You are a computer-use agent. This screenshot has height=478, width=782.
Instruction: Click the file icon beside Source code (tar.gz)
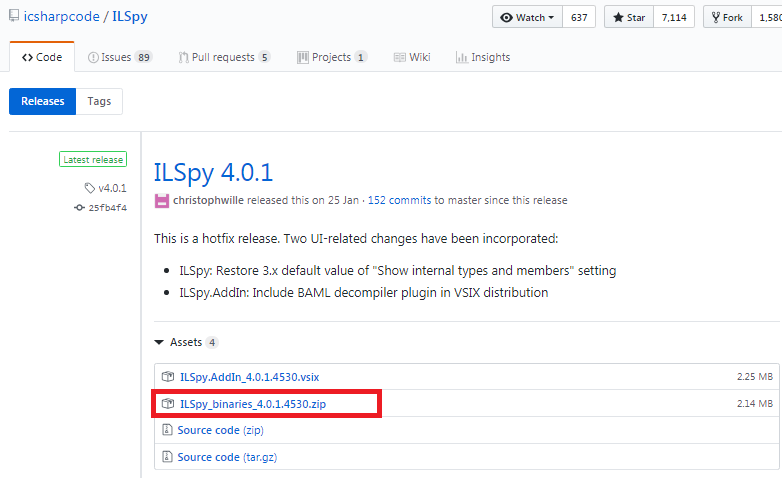(x=167, y=457)
